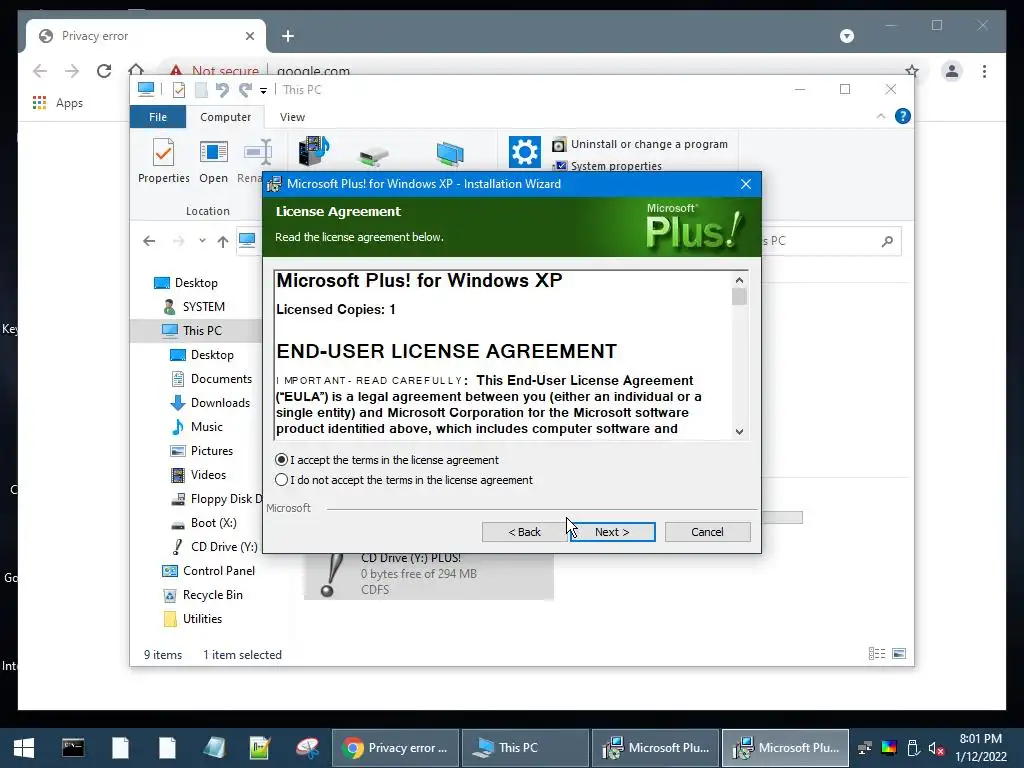This screenshot has width=1024, height=768.
Task: Cancel the Plus! installation
Action: 707,532
